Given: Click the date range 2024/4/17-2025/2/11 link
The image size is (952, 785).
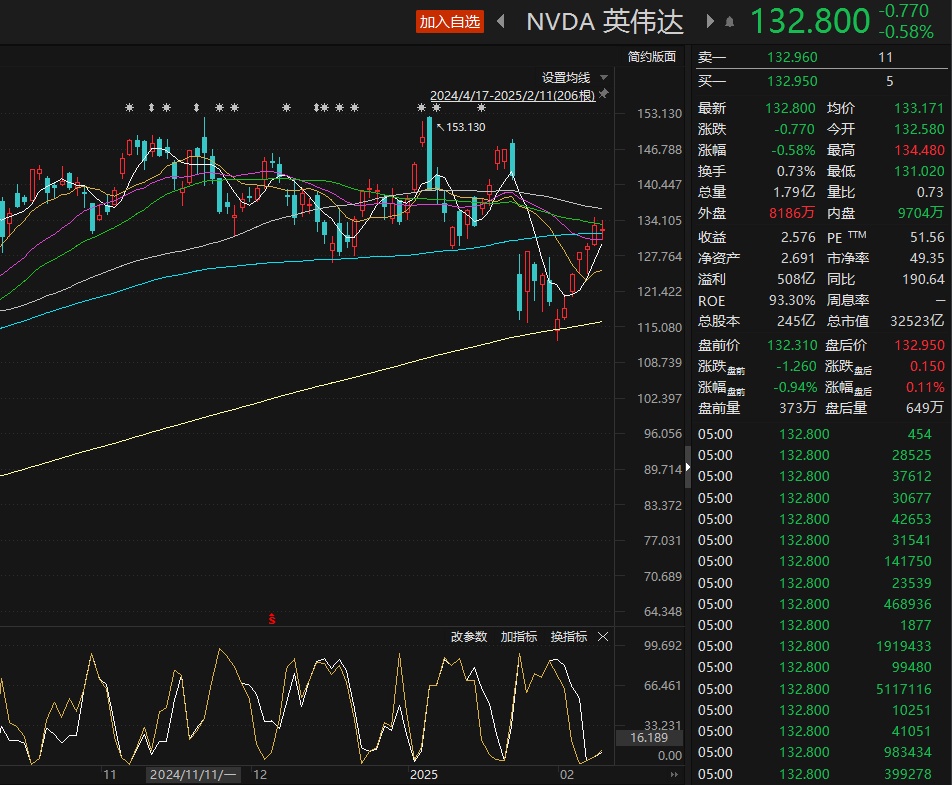Looking at the screenshot, I should tap(512, 96).
